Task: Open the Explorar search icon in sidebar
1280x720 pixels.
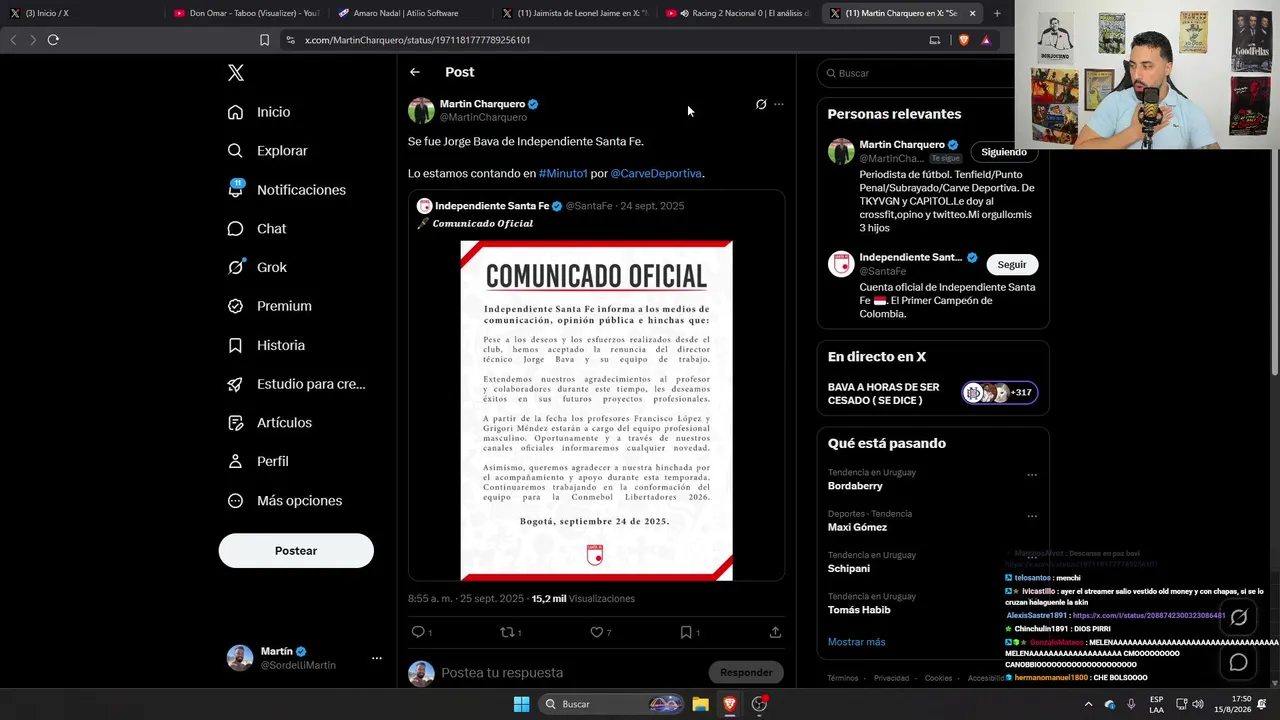Action: (x=235, y=151)
